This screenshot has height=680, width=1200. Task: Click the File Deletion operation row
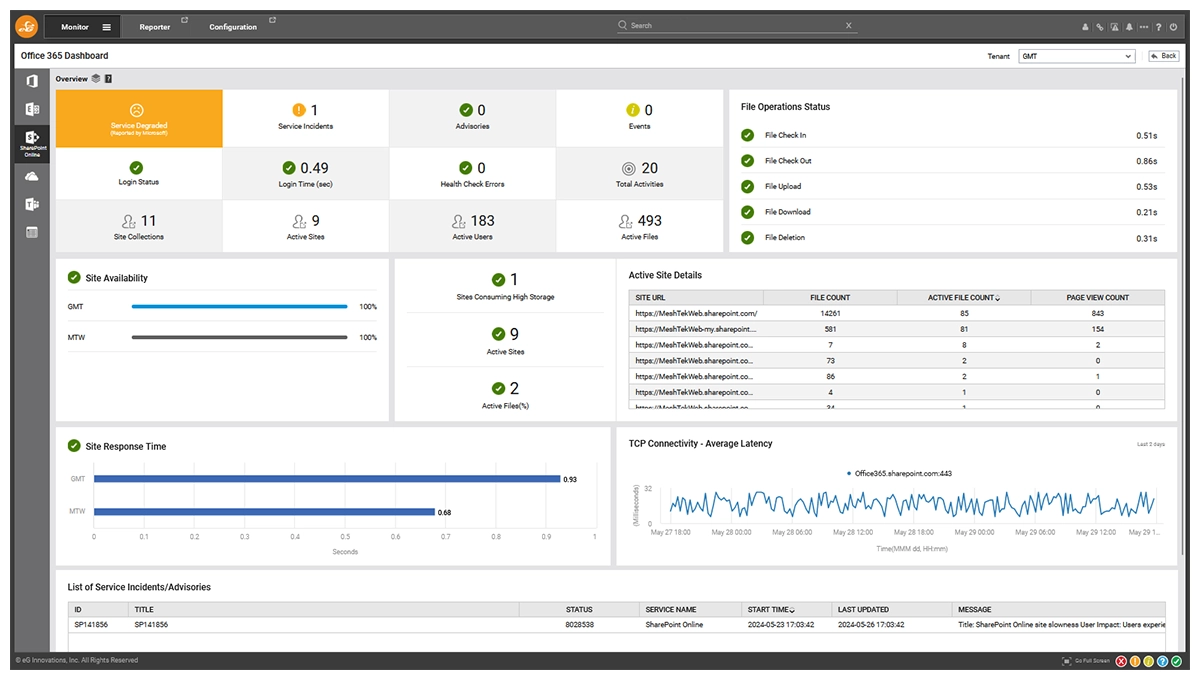[949, 238]
